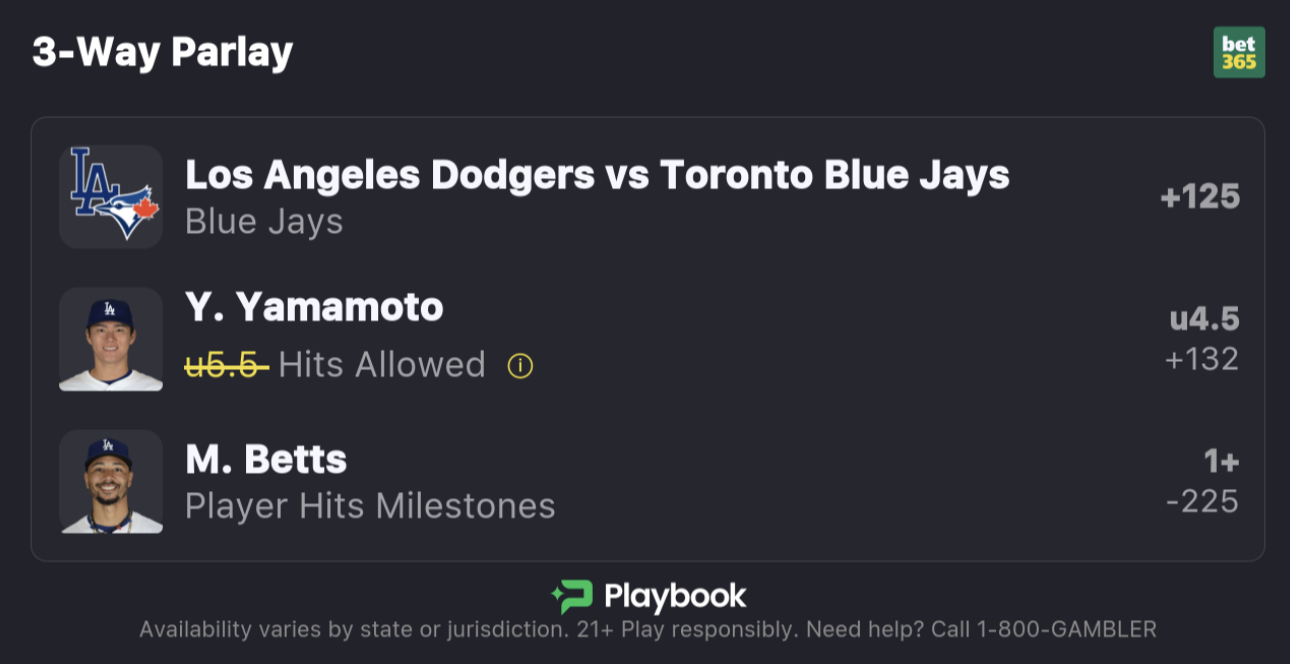Image resolution: width=1290 pixels, height=664 pixels.
Task: Click the Dodgers and Blue Jays team logo
Action: [x=111, y=196]
